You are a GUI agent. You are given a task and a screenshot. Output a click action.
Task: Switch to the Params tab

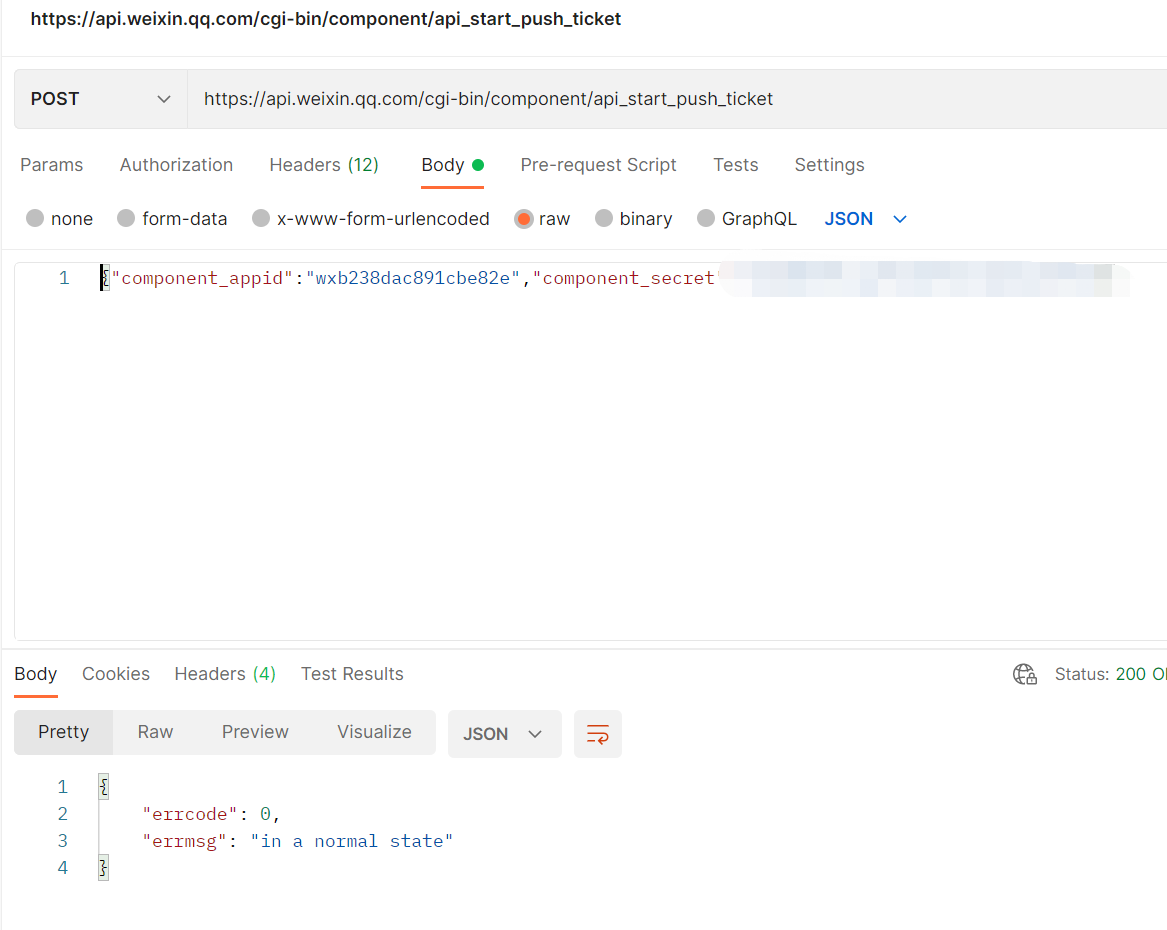[x=51, y=165]
